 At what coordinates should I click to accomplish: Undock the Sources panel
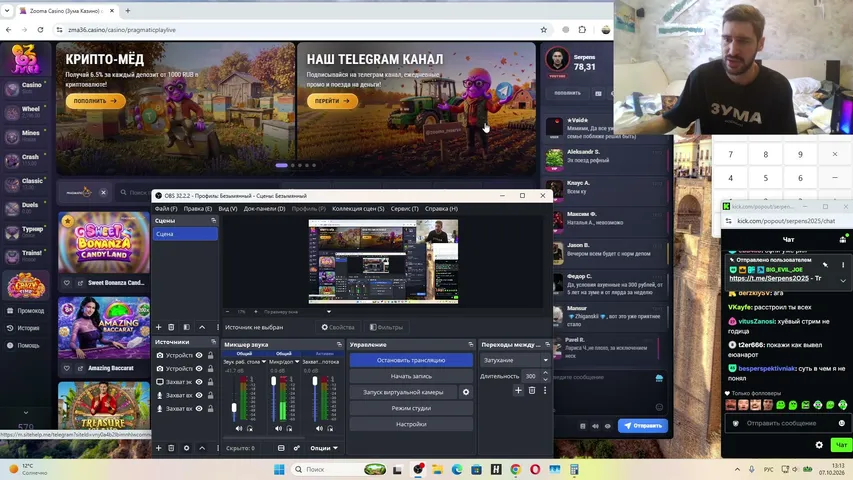pyautogui.click(x=213, y=342)
